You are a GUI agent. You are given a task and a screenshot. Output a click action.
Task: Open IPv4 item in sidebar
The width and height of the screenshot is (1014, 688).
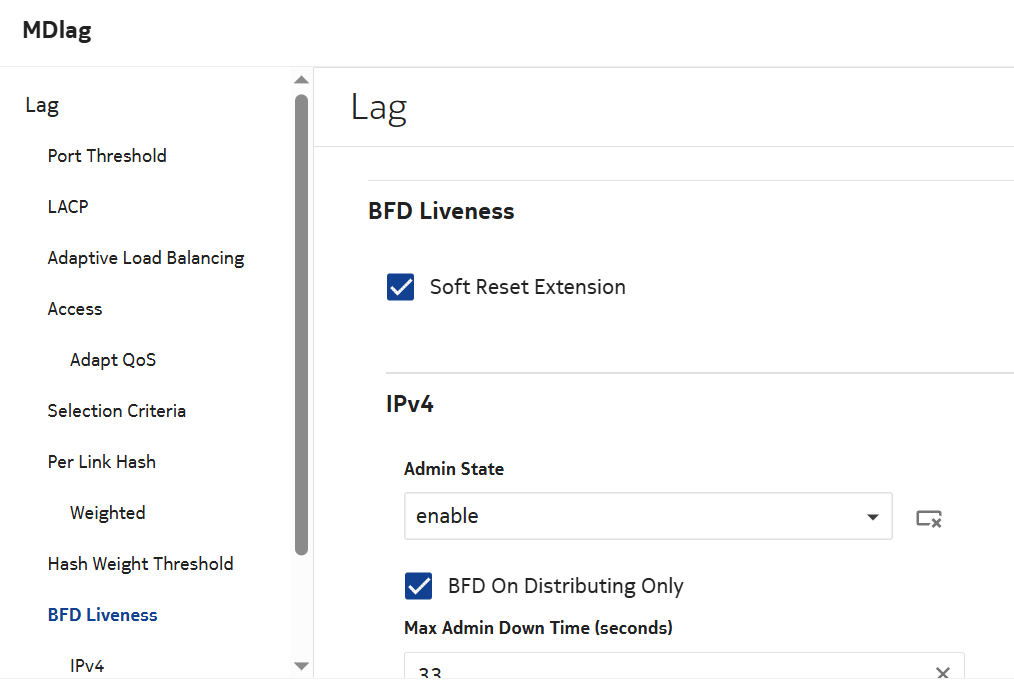point(87,666)
